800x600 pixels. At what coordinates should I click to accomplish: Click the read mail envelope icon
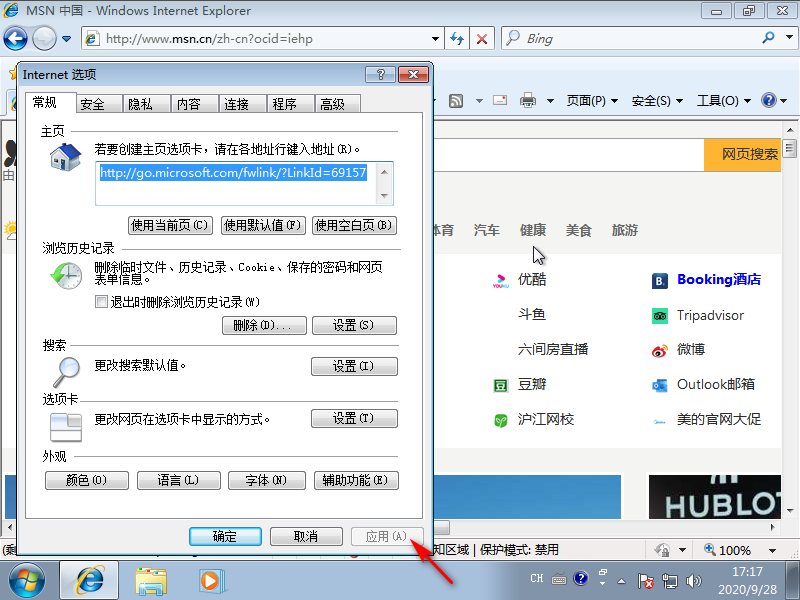(x=500, y=101)
